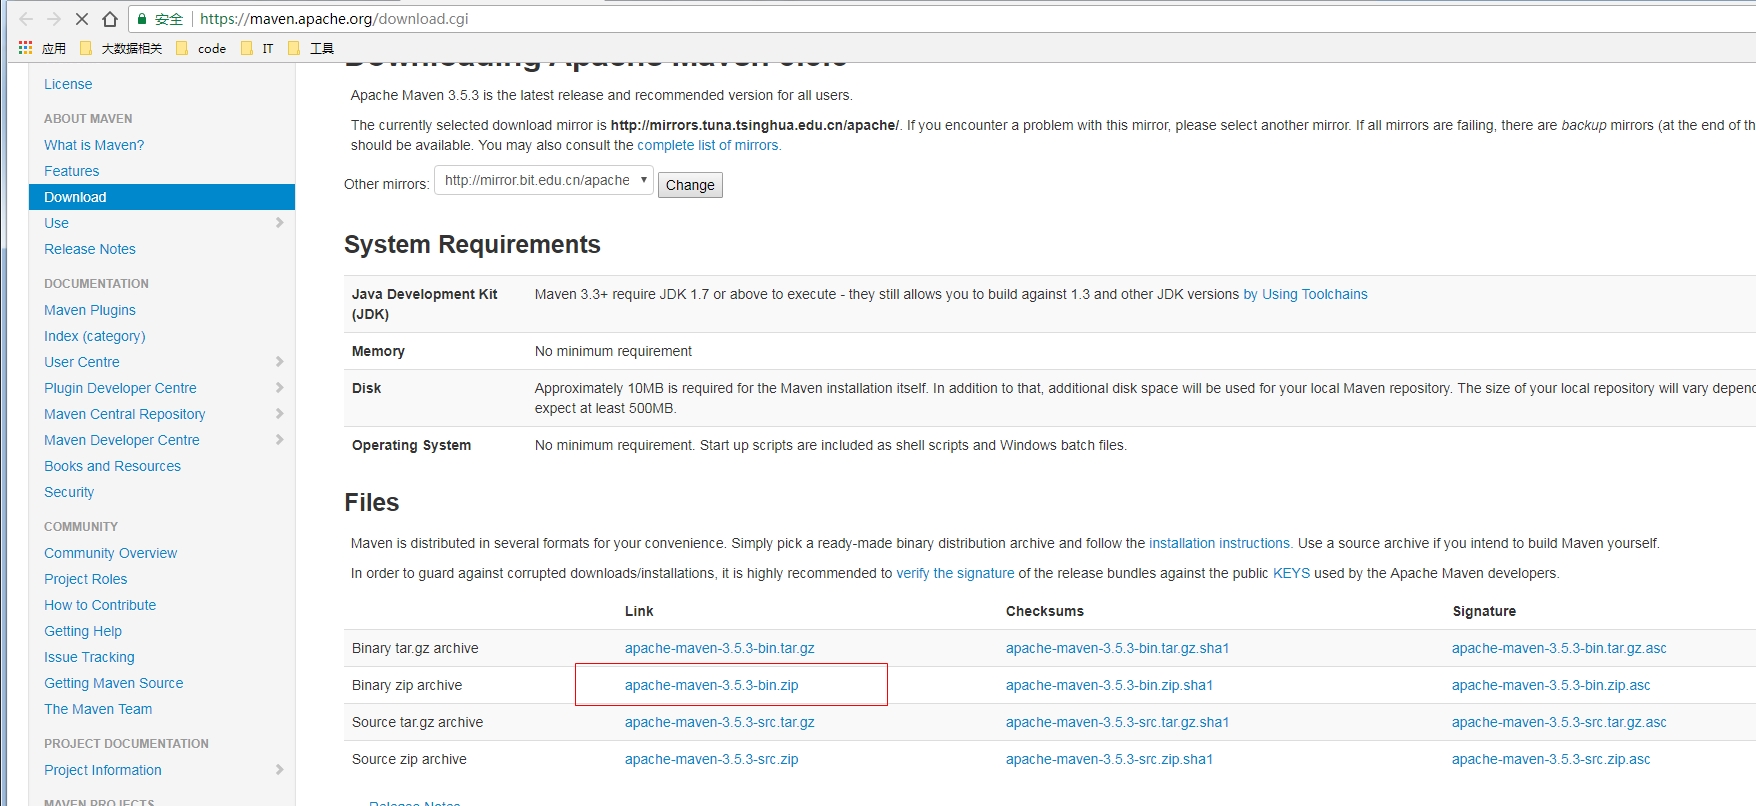This screenshot has width=1756, height=806.
Task: Open Issue Tracking sidebar link
Action: [89, 657]
